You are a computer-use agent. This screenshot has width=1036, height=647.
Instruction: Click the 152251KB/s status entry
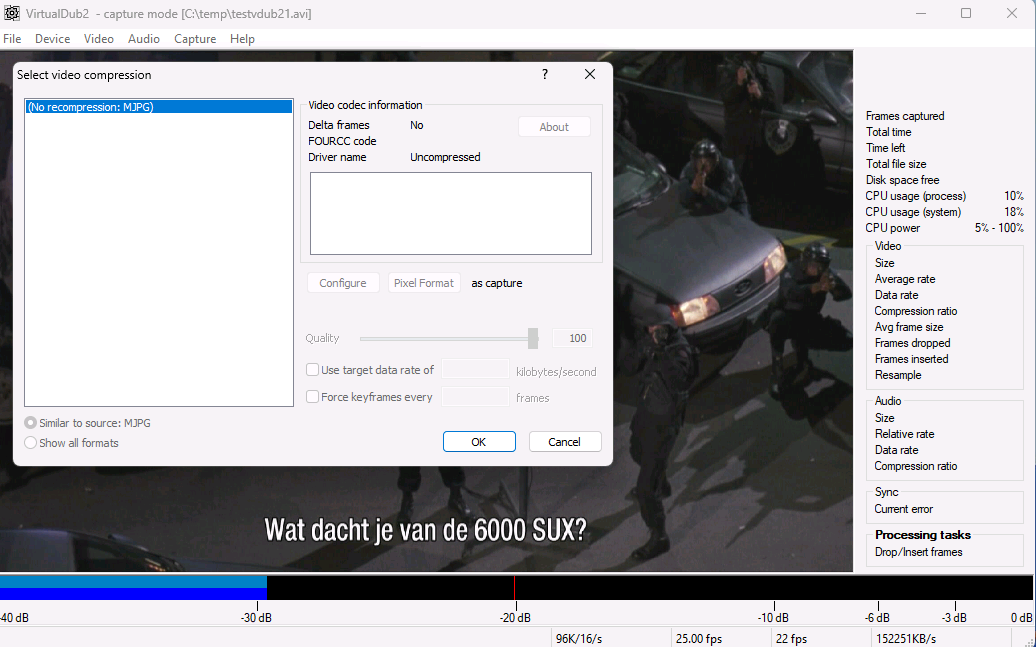click(906, 639)
